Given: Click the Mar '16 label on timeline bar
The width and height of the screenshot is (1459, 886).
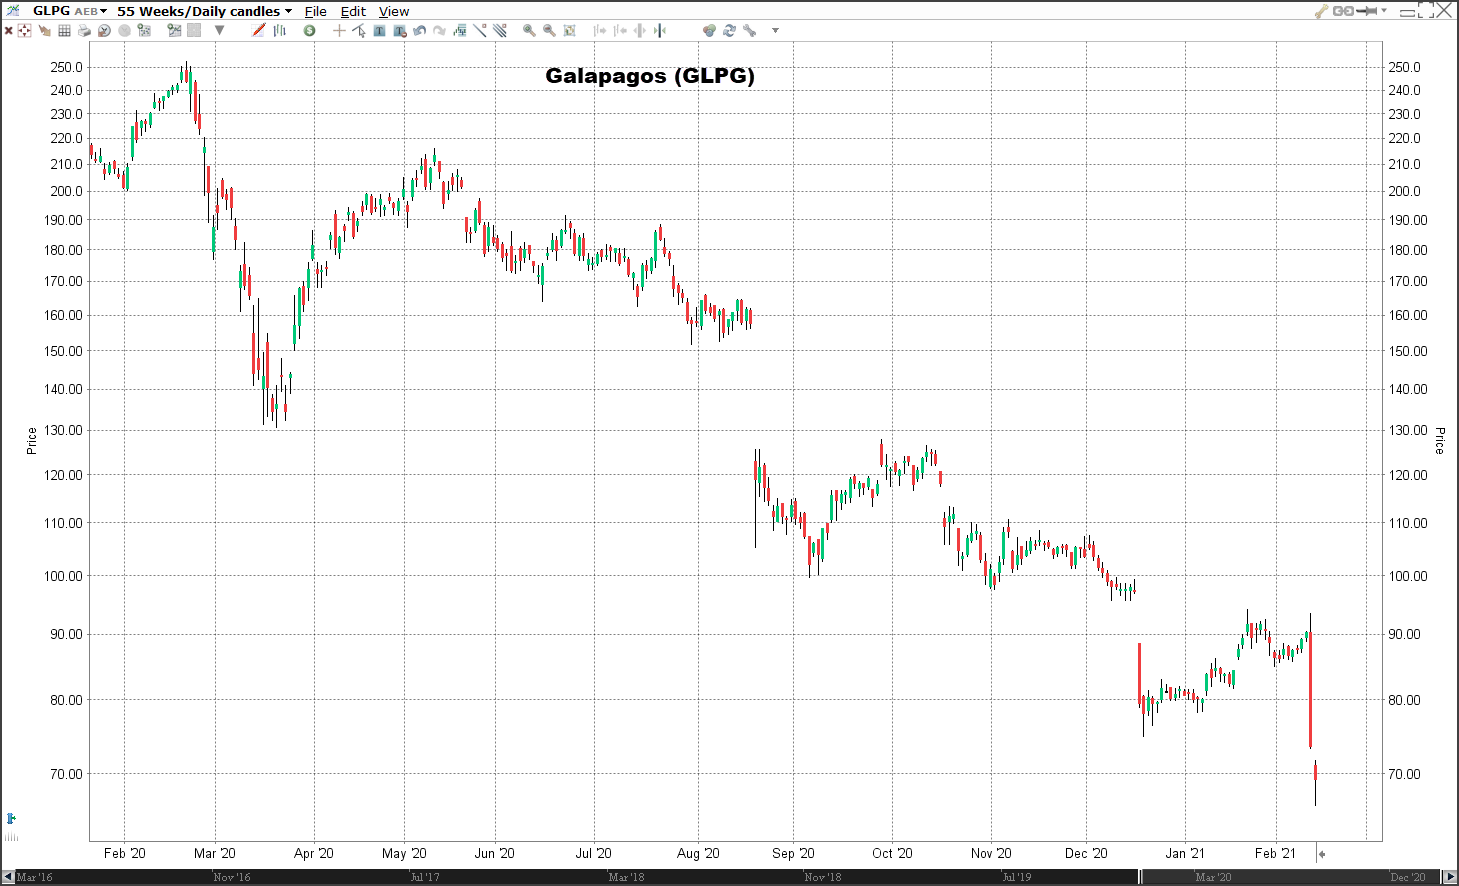Looking at the screenshot, I should click(x=35, y=877).
